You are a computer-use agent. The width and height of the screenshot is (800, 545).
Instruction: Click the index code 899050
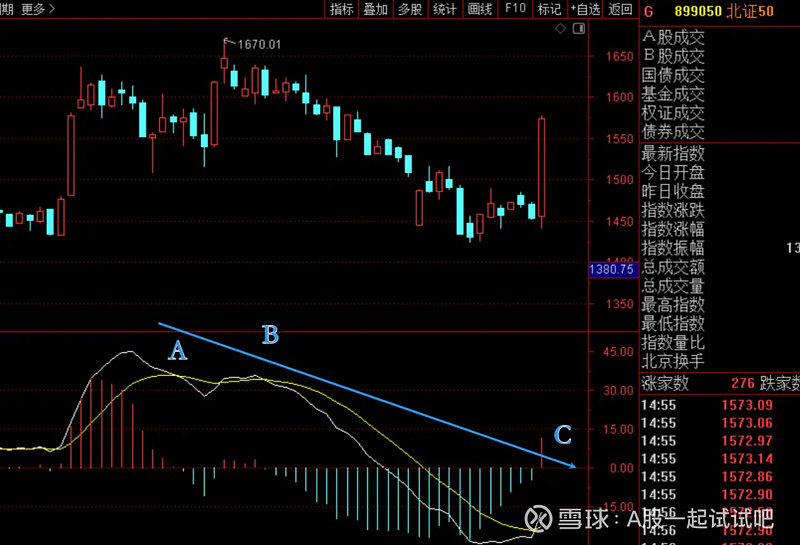(x=698, y=11)
